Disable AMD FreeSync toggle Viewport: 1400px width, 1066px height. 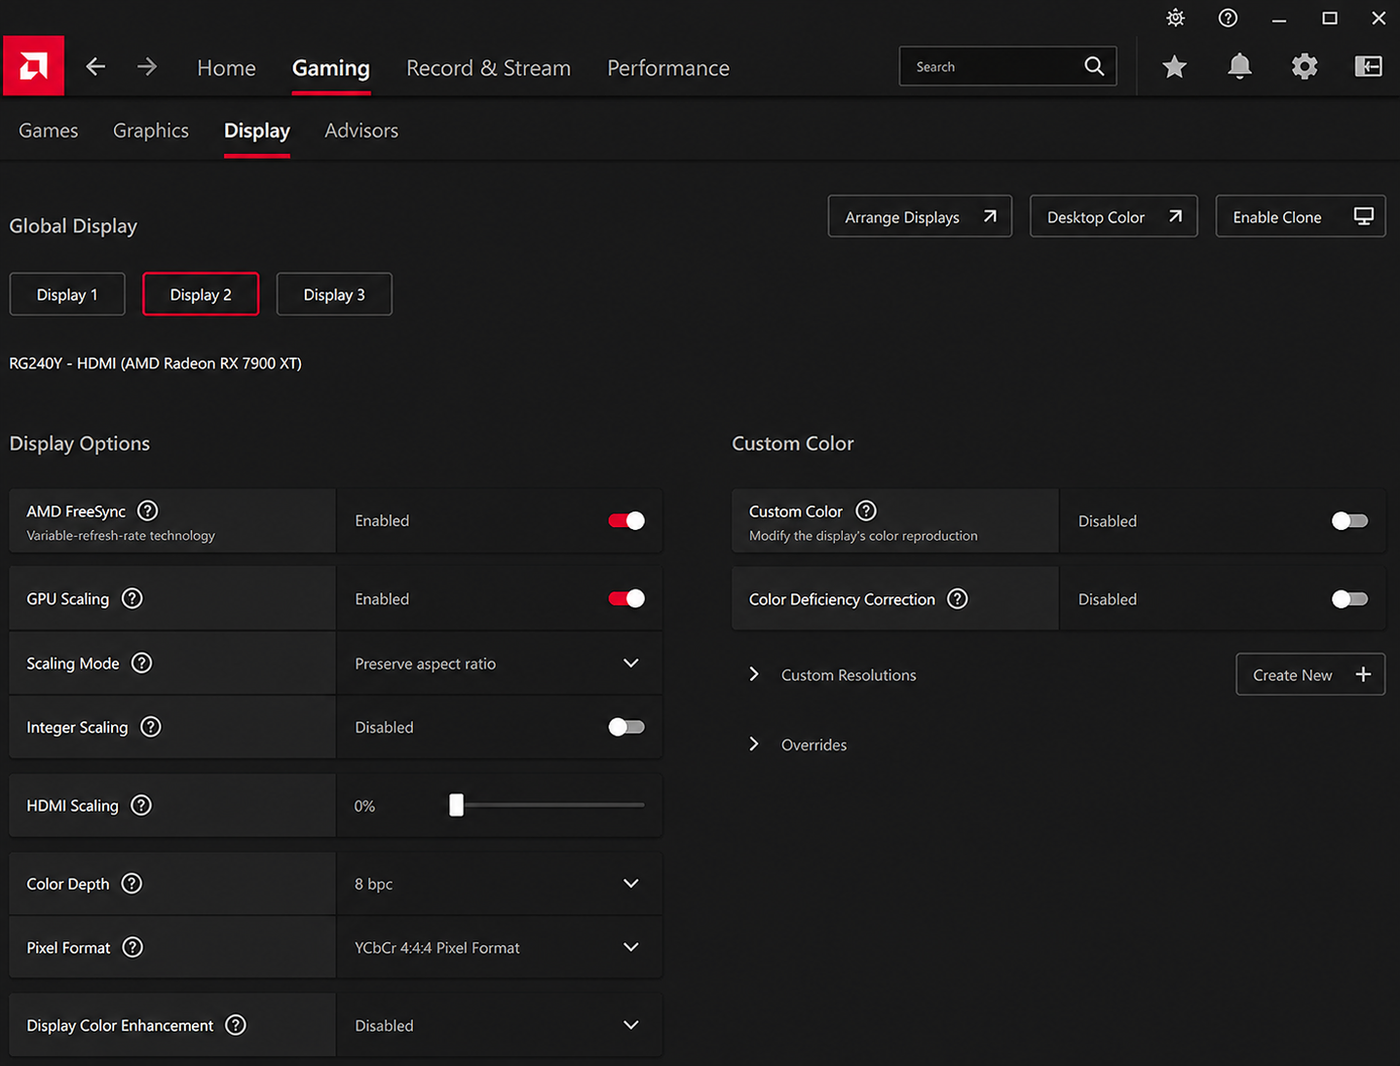[x=627, y=520]
